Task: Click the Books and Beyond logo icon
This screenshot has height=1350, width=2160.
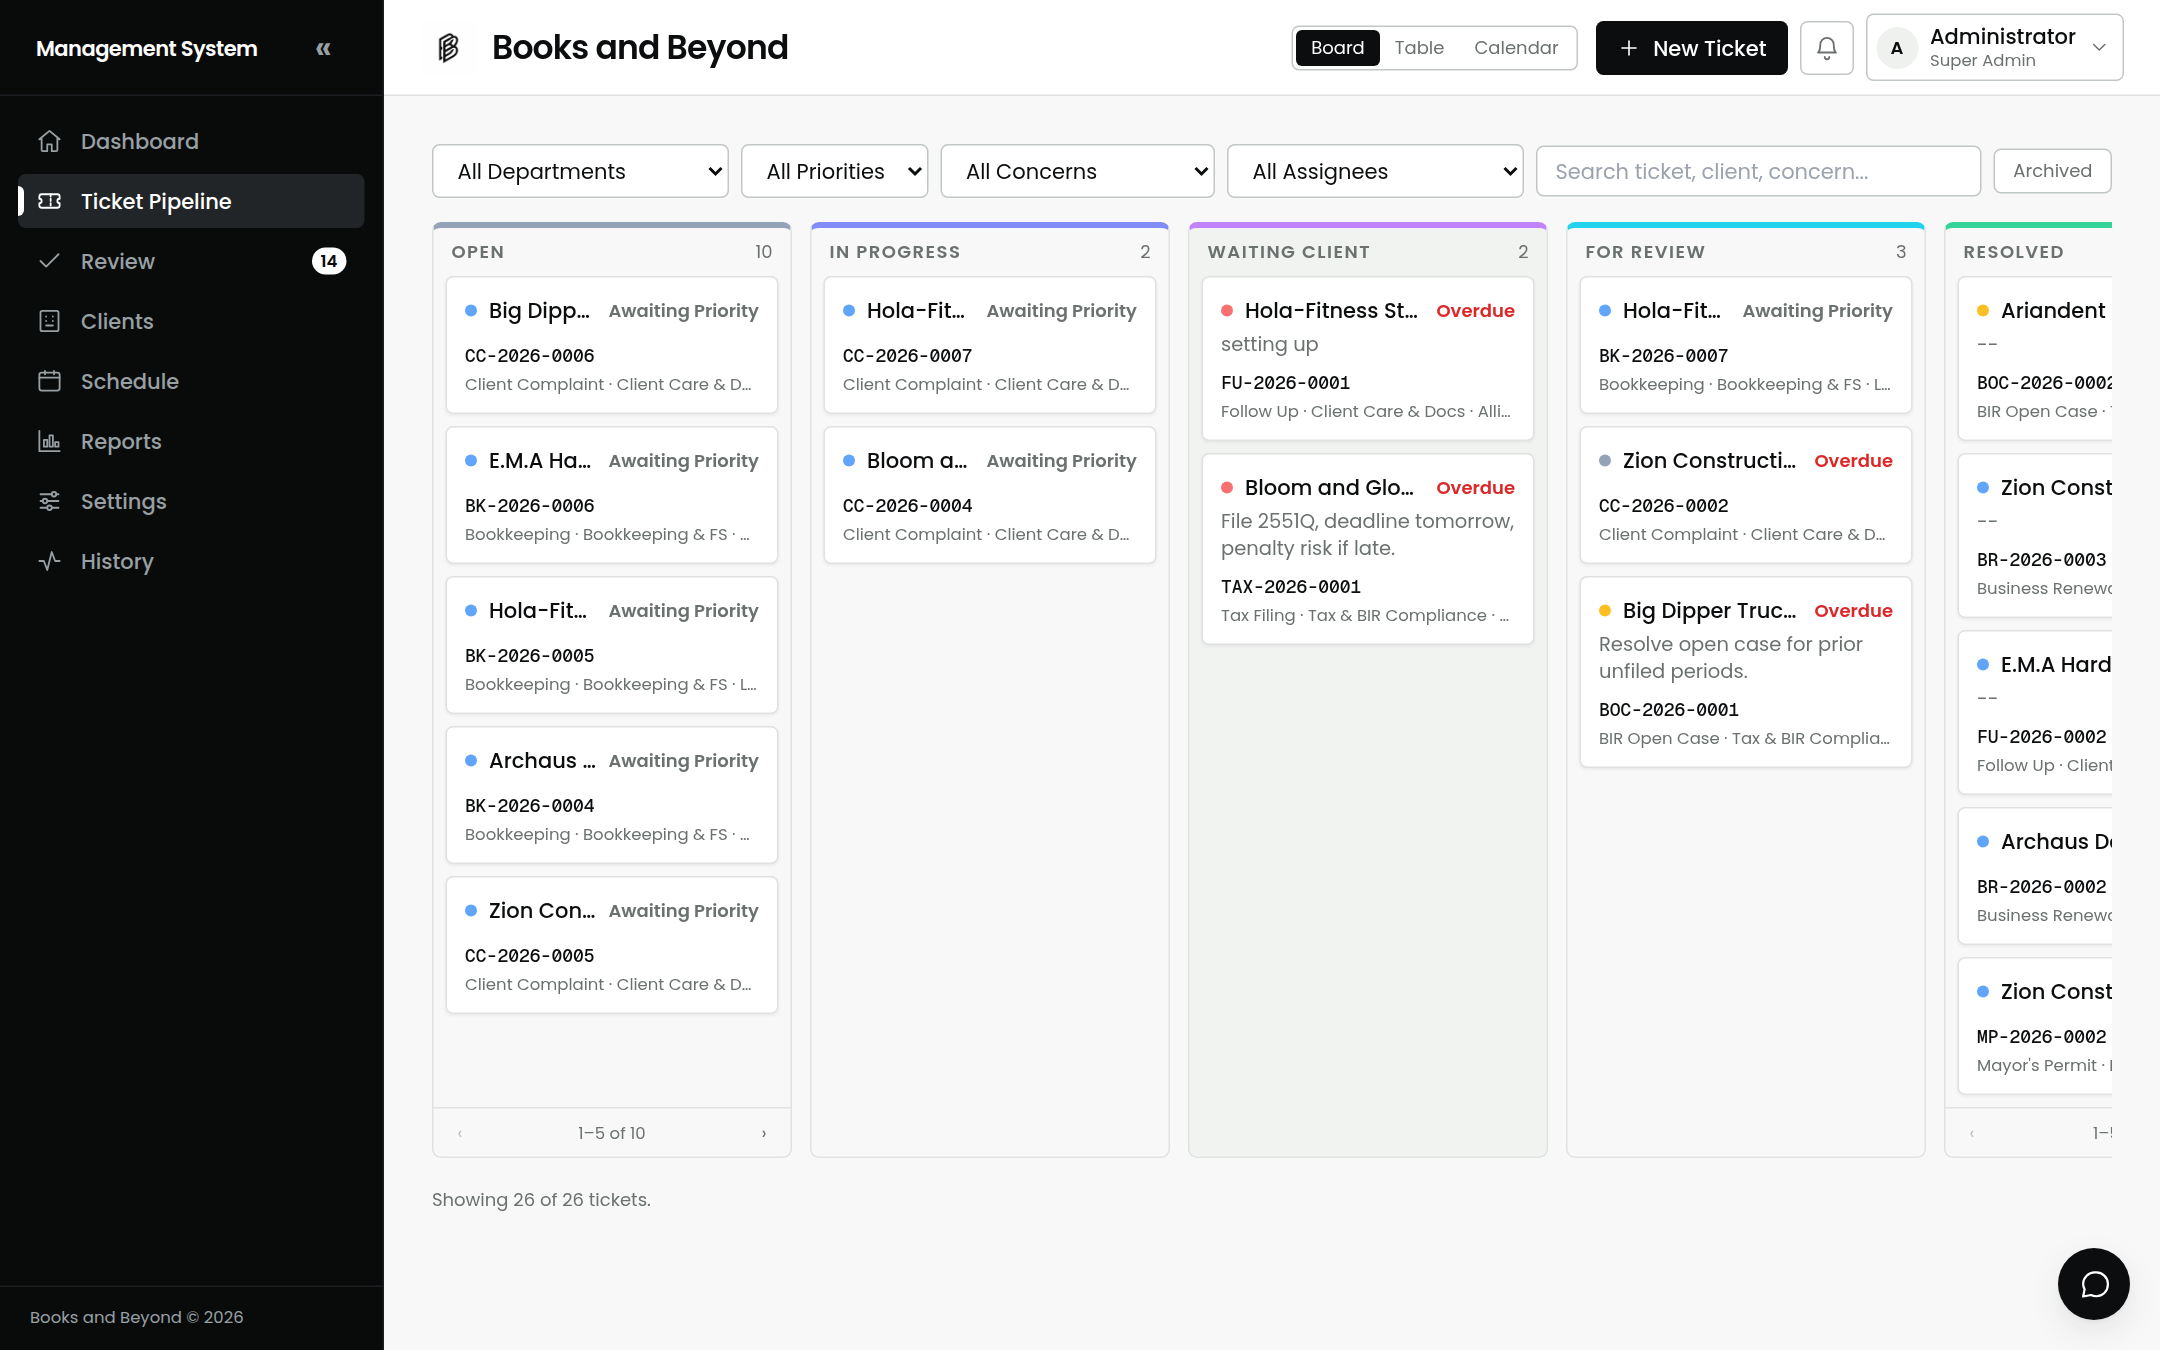Action: tap(449, 47)
